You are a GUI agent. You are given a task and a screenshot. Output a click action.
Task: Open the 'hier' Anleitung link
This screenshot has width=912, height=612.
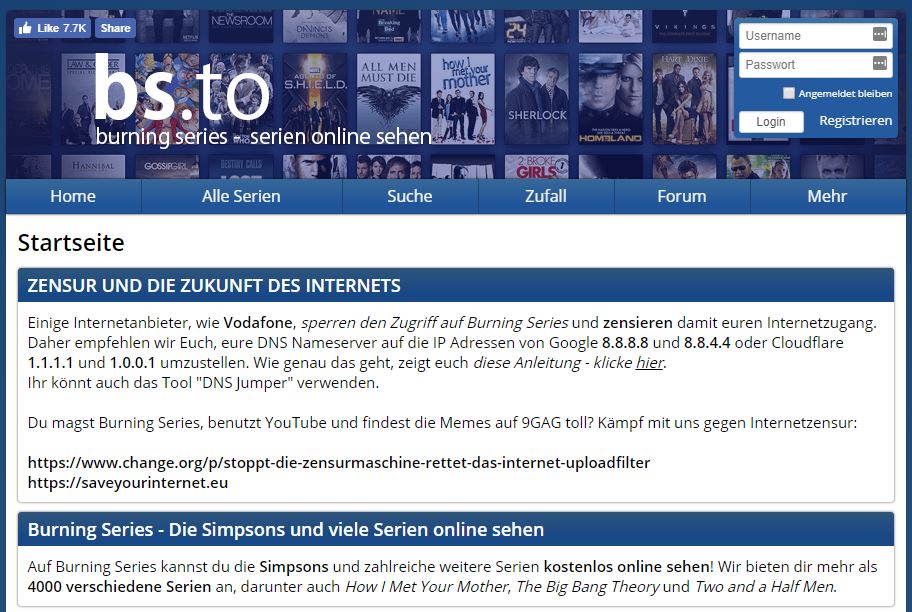coord(649,362)
